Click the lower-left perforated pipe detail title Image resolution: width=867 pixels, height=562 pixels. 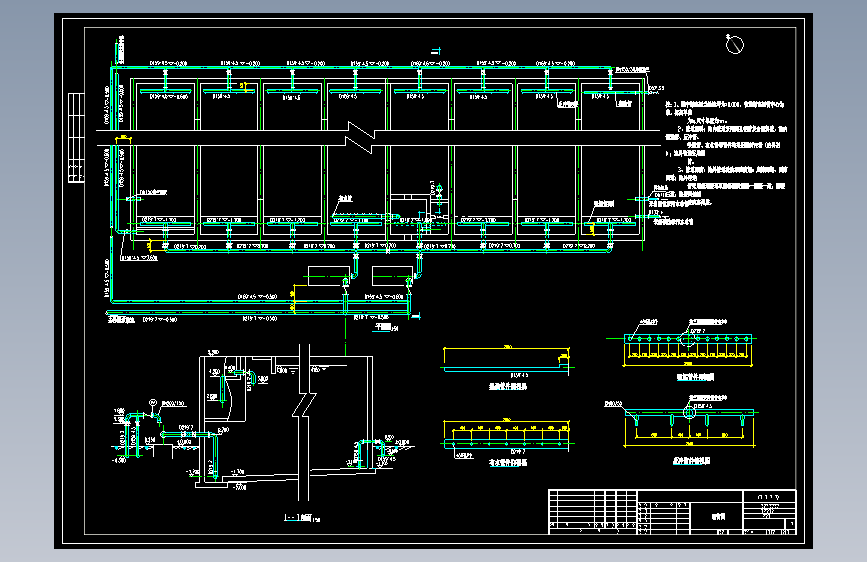click(508, 462)
